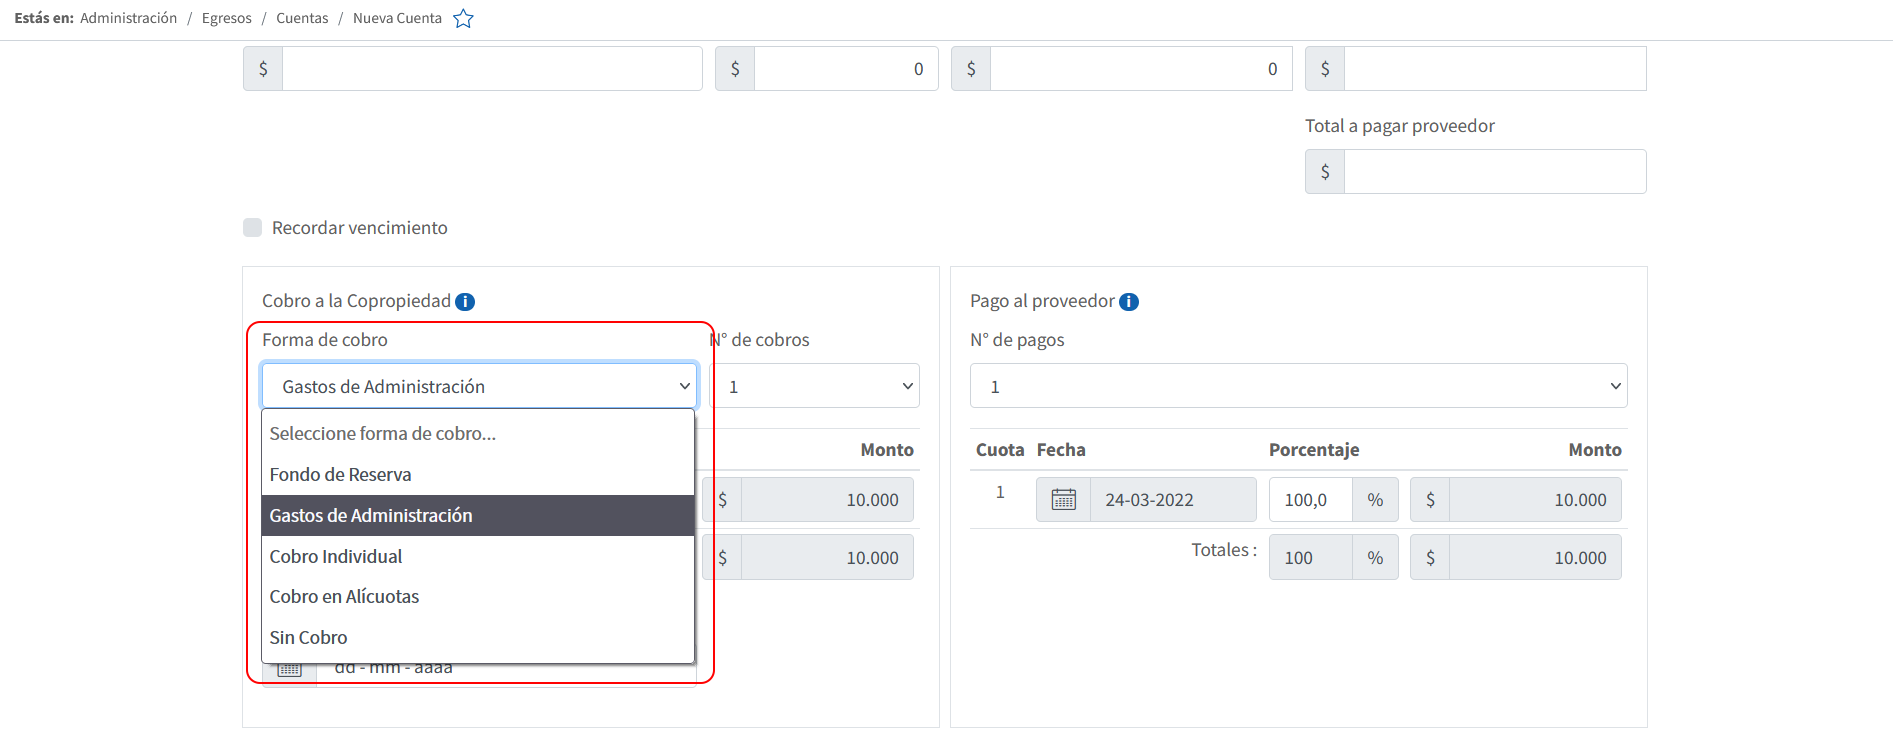This screenshot has height=742, width=1893.
Task: Tick the Recordar vencimiento checkbox
Action: (253, 228)
